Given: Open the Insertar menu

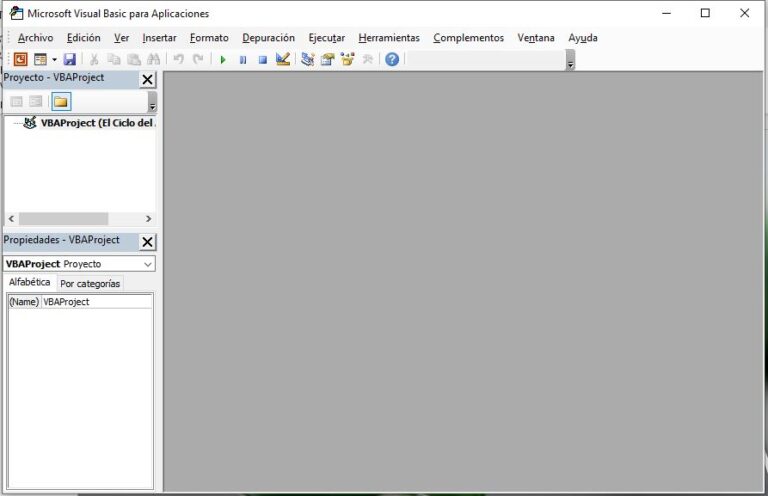Looking at the screenshot, I should [x=159, y=38].
